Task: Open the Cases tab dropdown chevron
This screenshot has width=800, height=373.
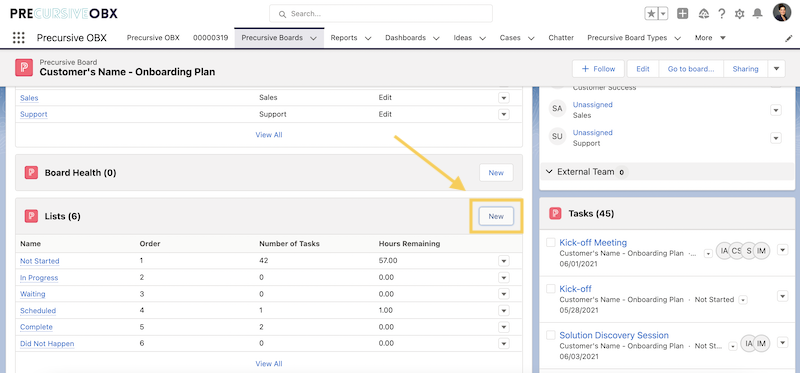Action: 531,38
